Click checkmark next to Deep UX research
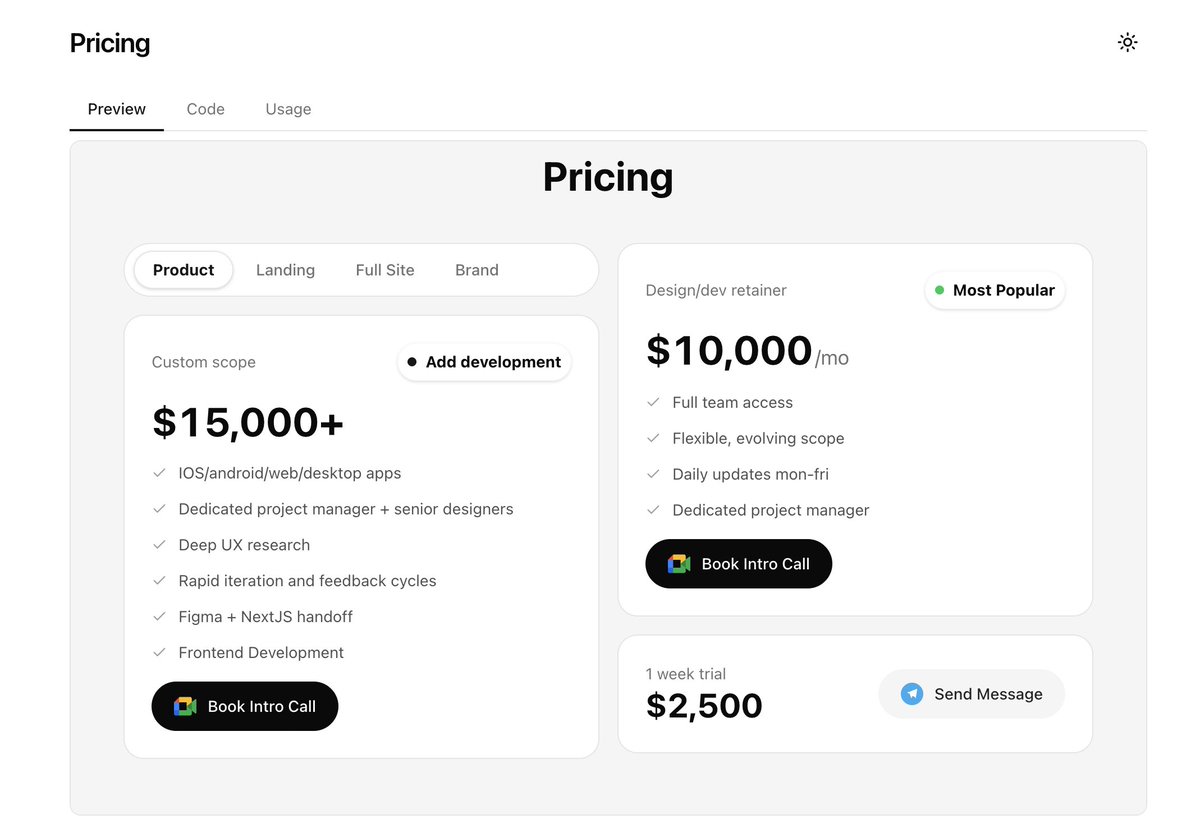The width and height of the screenshot is (1200, 819). [159, 545]
